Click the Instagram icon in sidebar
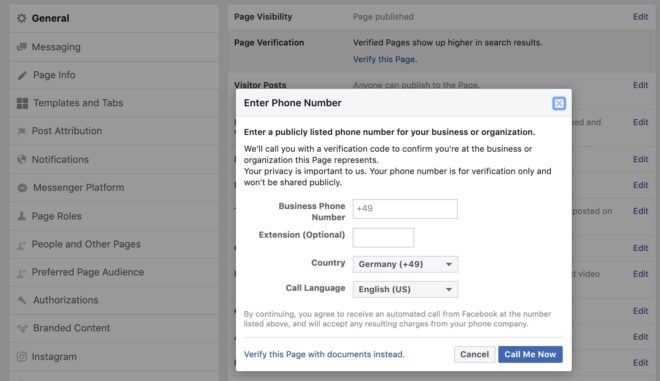The image size is (660, 381). coord(21,357)
